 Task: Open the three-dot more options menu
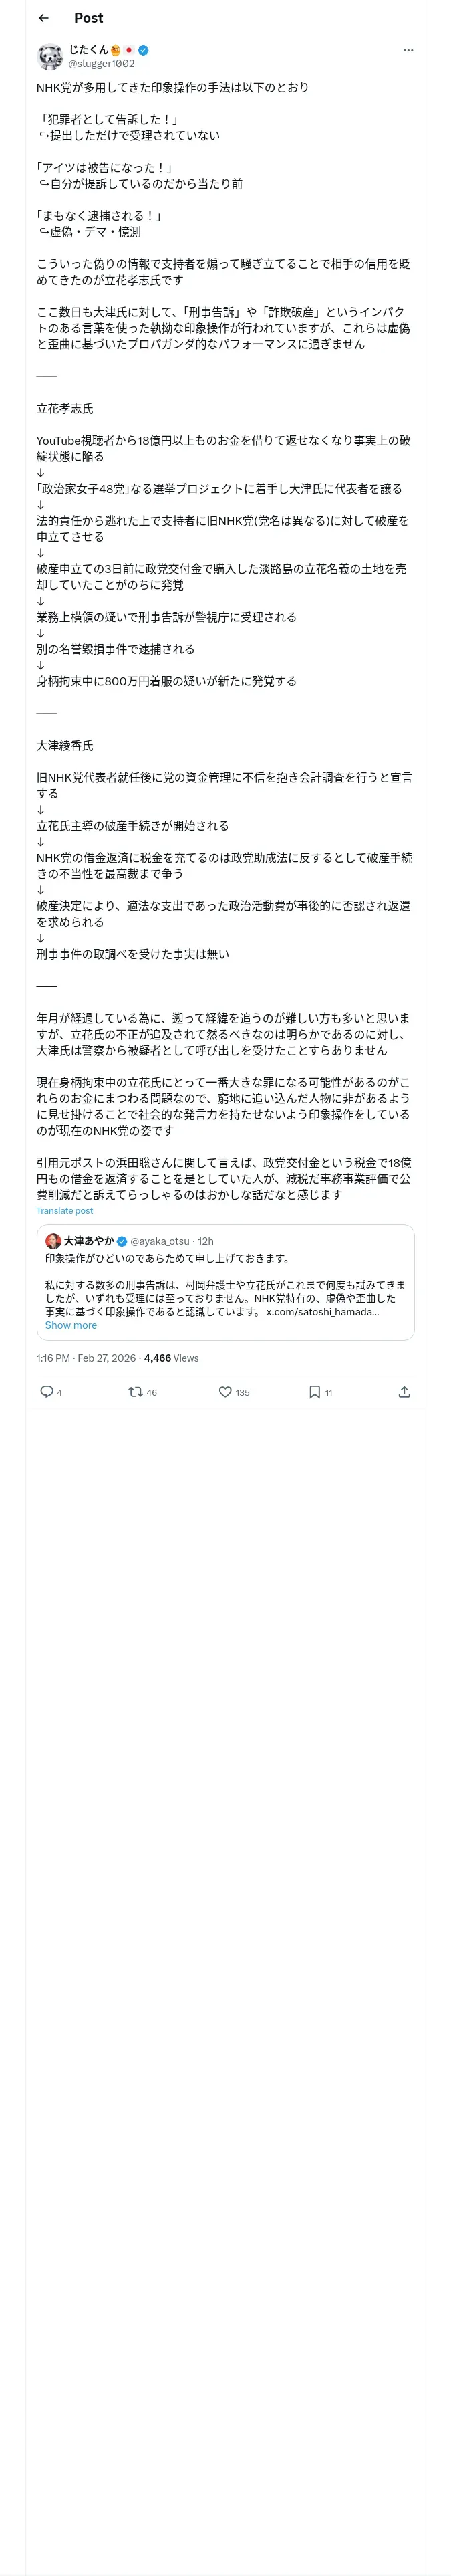[x=407, y=50]
